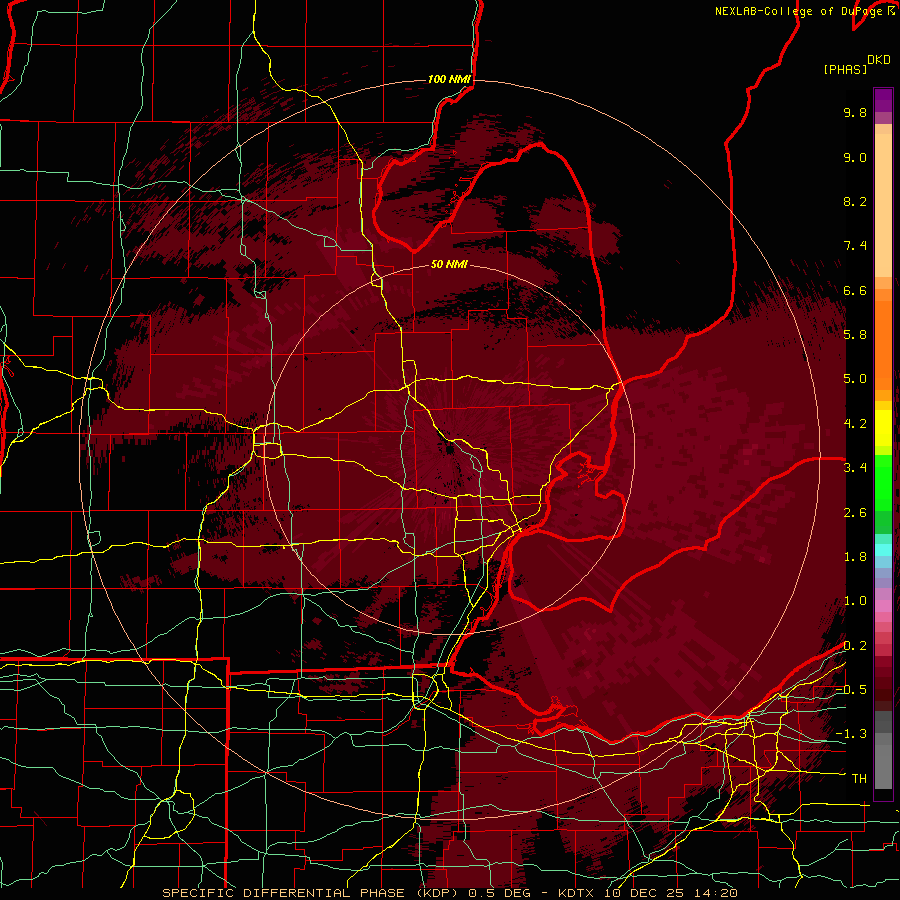Pick the yellow segment of the color bar
900x900 pixels.
click(x=883, y=428)
